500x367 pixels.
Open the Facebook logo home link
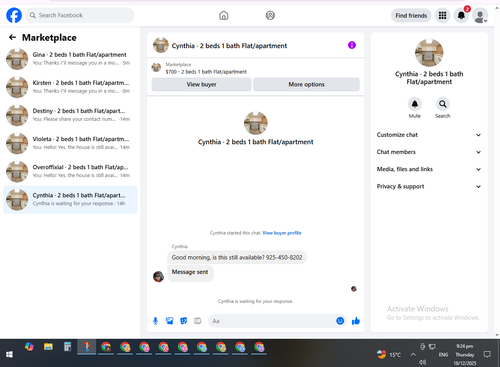[x=14, y=15]
